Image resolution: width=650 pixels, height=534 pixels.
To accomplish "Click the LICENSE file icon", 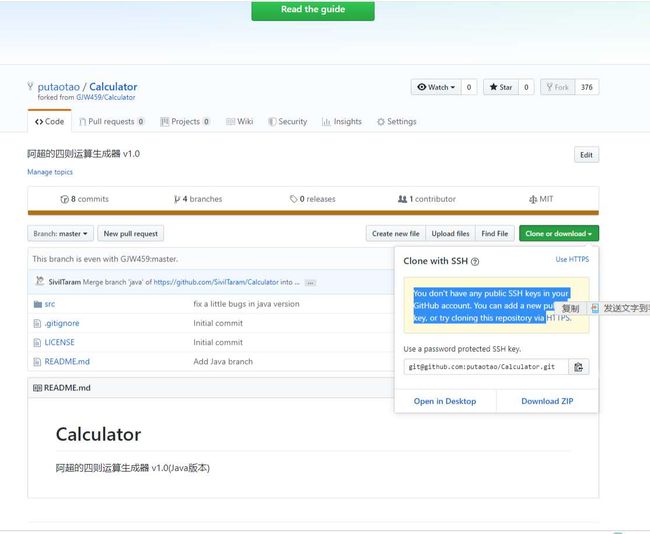I will (37, 342).
